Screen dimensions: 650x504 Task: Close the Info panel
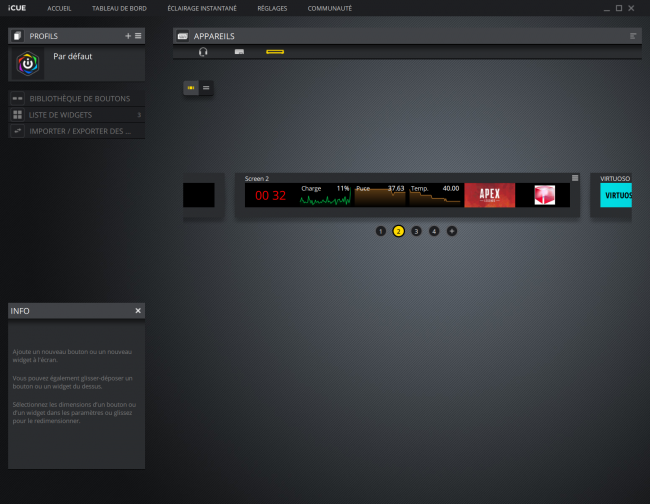point(138,311)
